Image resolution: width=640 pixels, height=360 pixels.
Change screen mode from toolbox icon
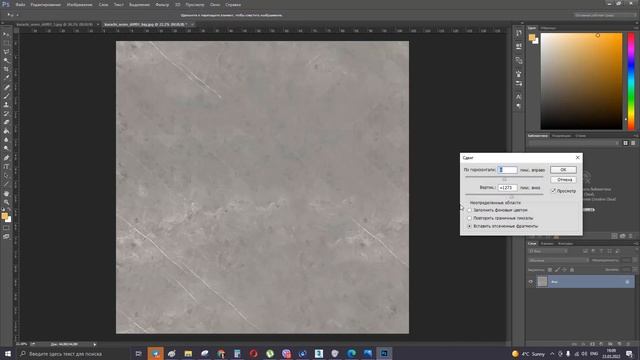(x=6, y=237)
